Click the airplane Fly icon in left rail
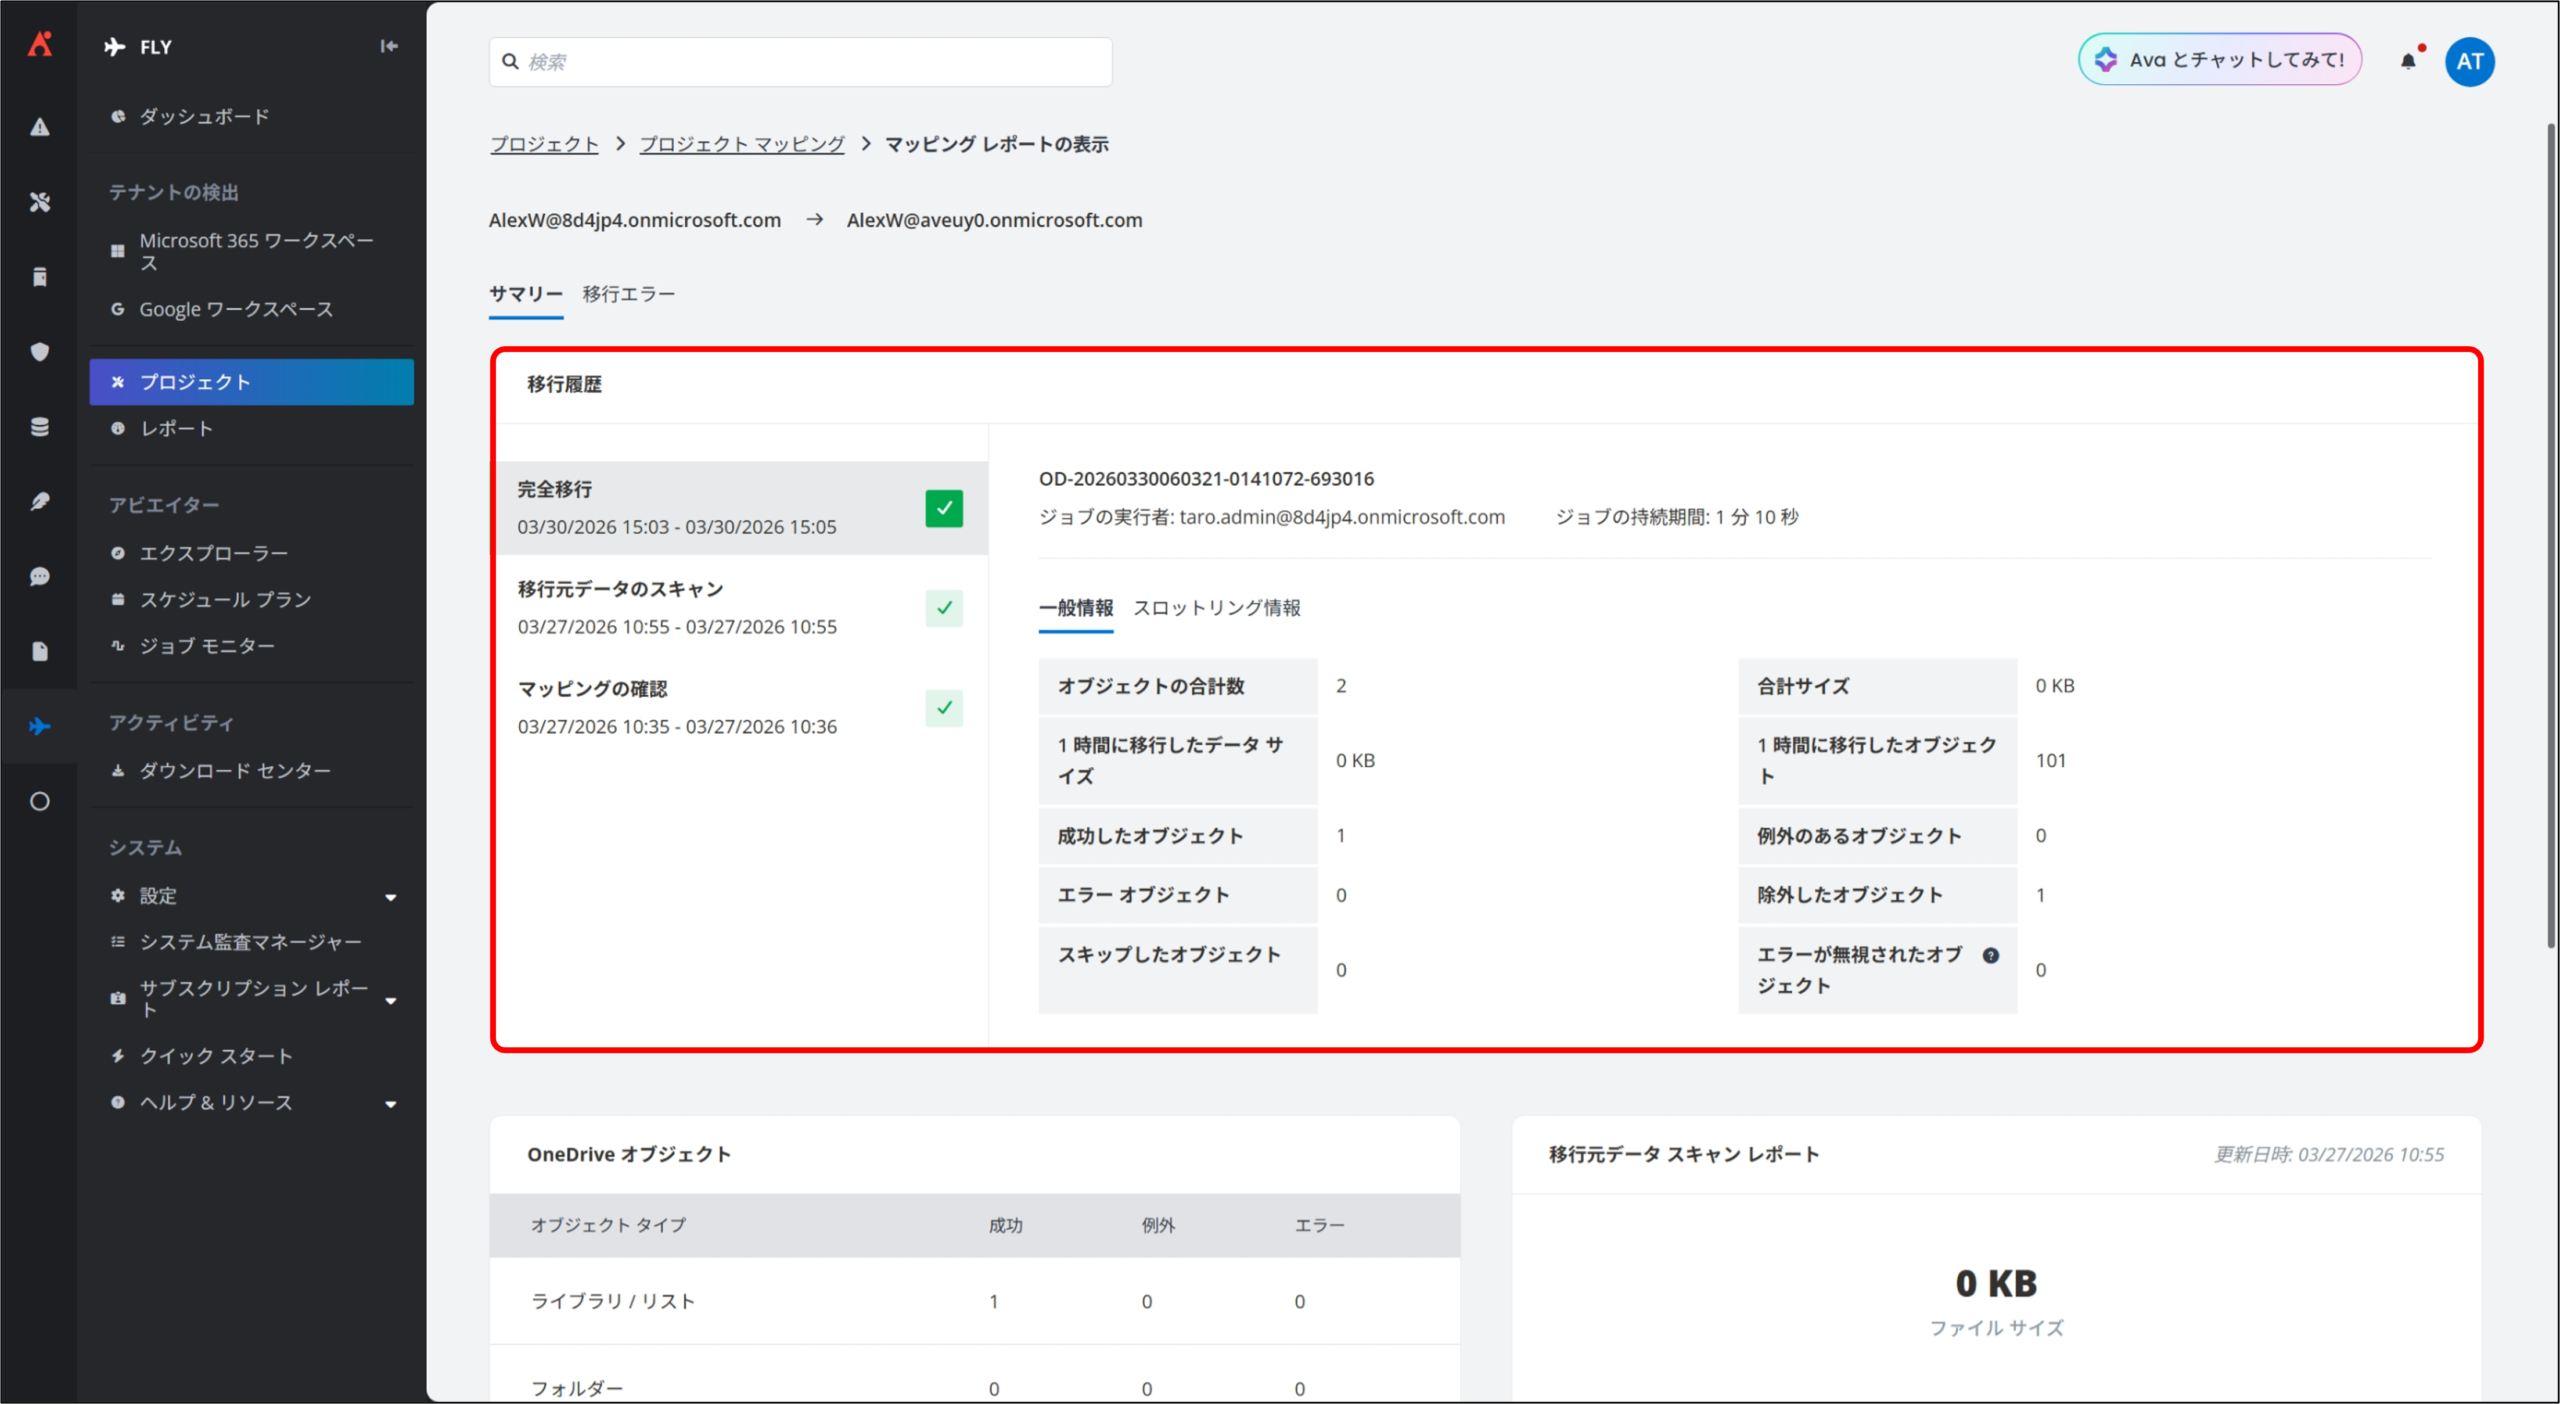 pyautogui.click(x=40, y=726)
